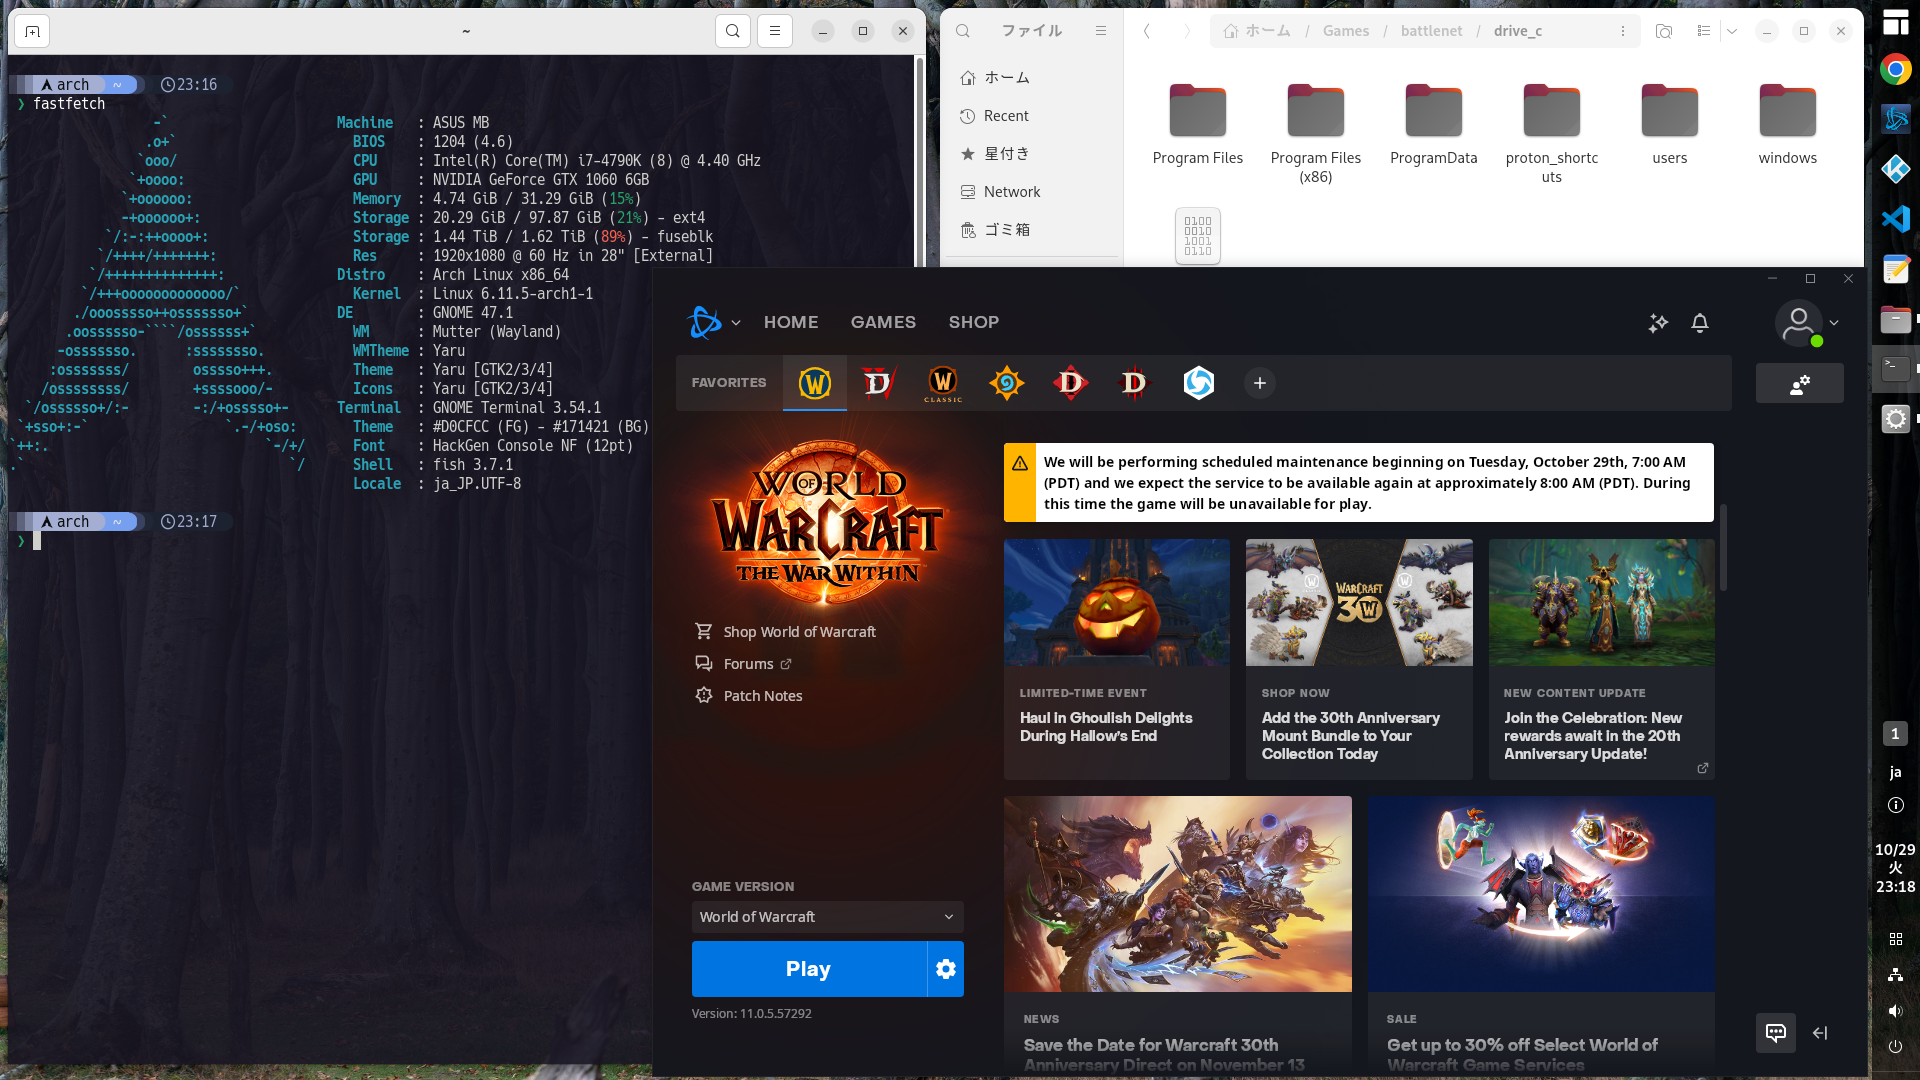
Task: Open volume control in side panel
Action: tap(1895, 1011)
